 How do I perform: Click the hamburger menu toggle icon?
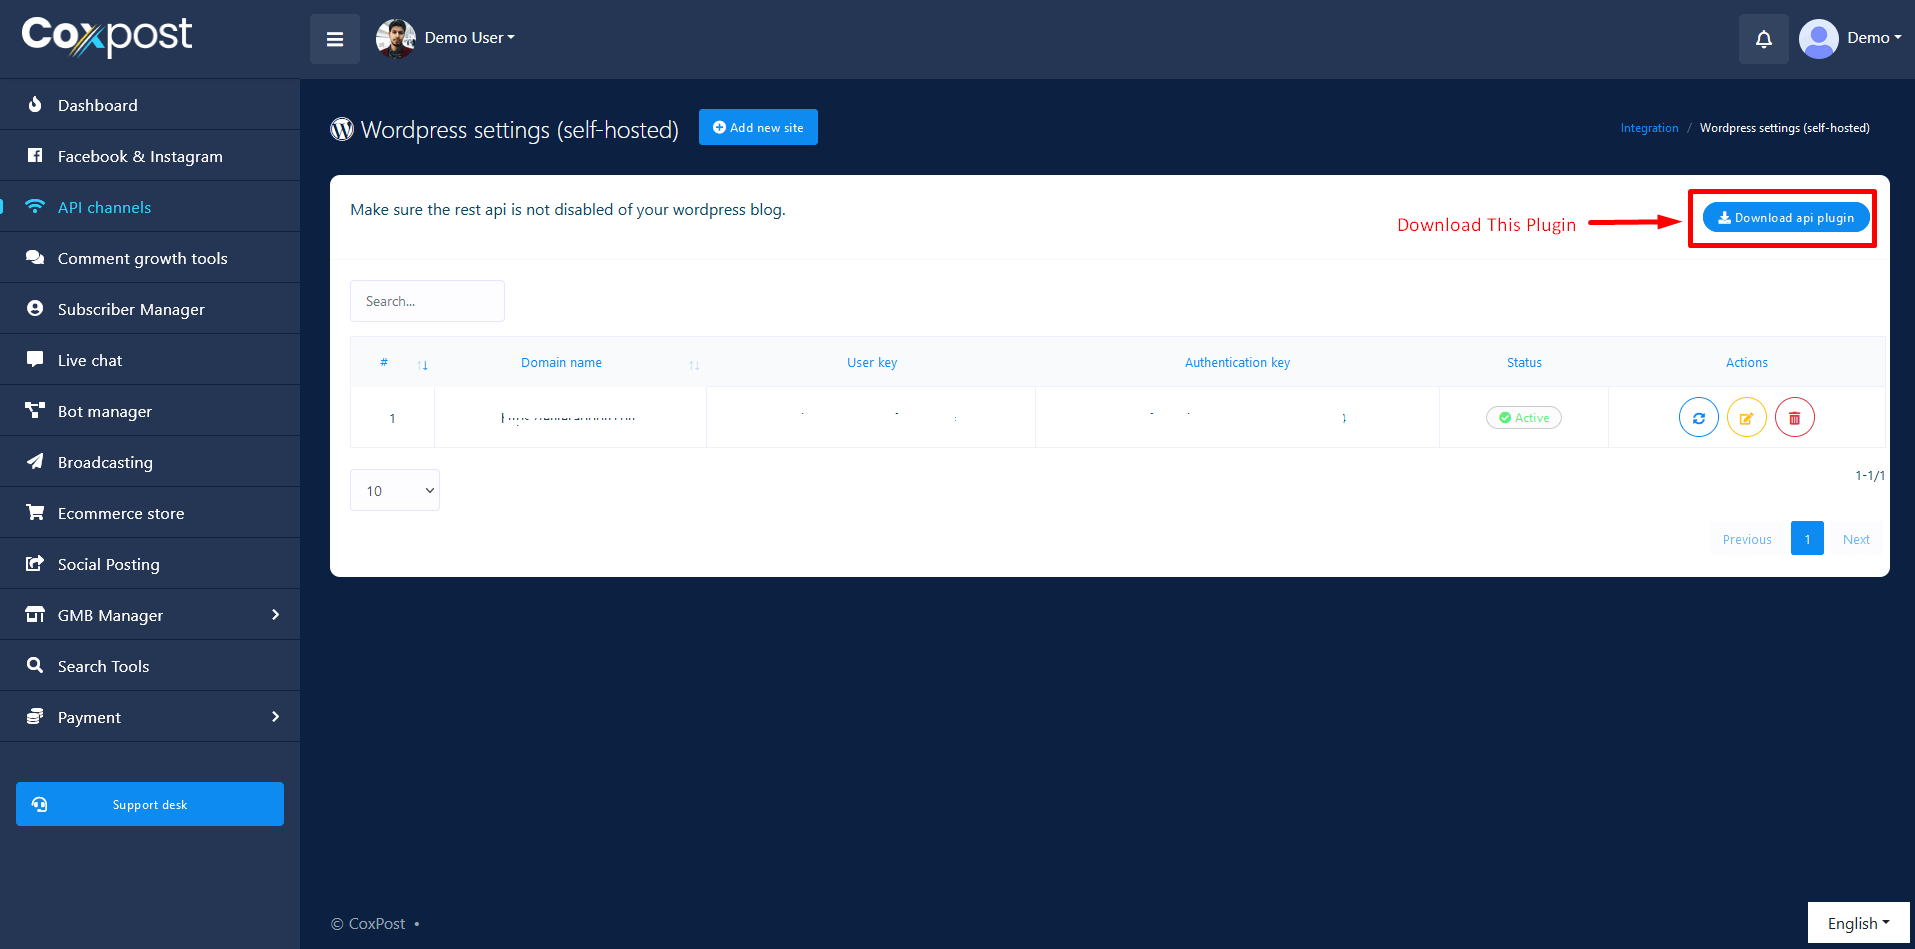coord(334,39)
